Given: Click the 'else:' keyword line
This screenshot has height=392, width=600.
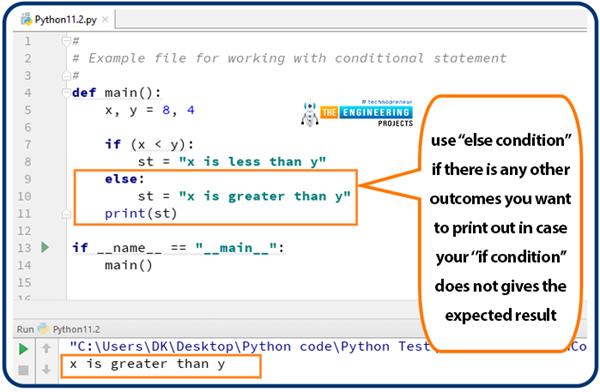Looking at the screenshot, I should (125, 179).
